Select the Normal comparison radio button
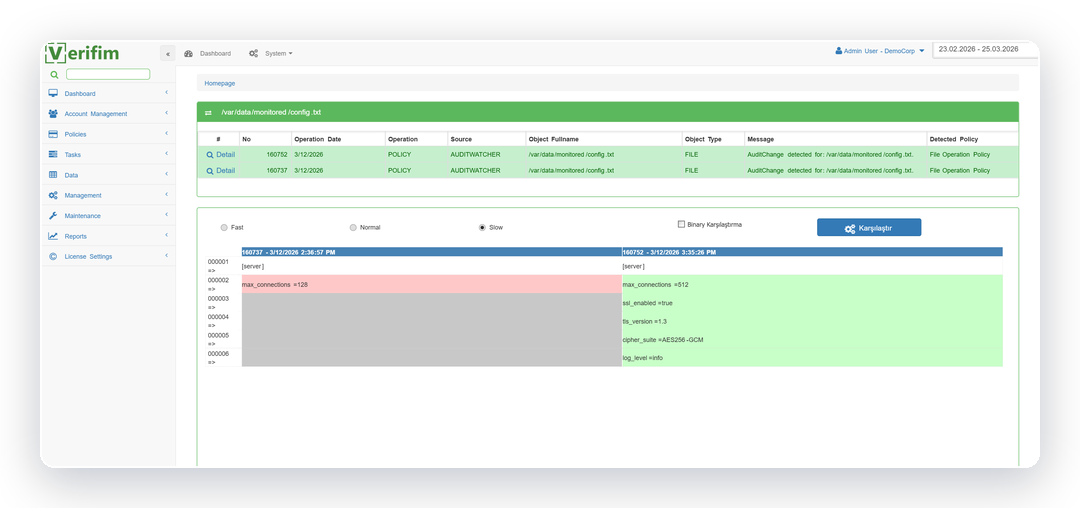 click(x=353, y=227)
